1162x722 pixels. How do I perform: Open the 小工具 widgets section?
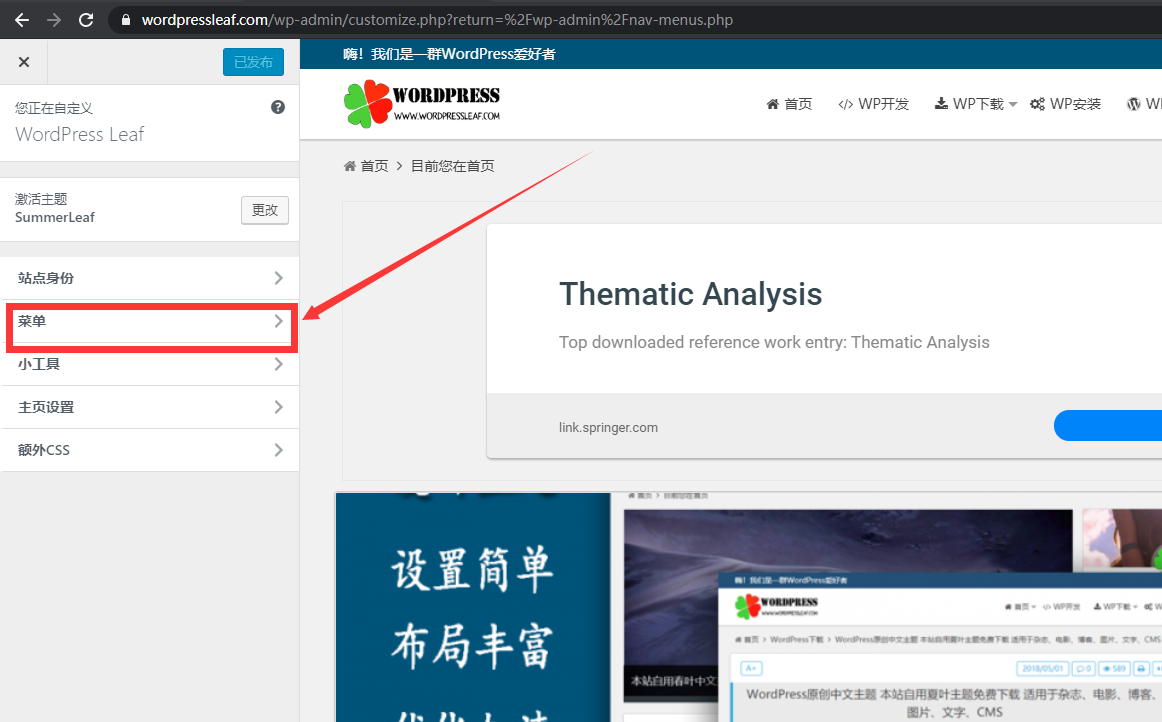click(150, 364)
